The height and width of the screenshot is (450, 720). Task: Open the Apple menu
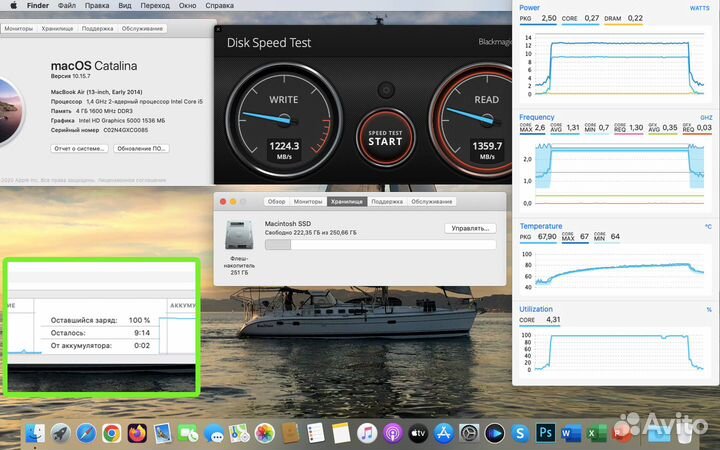click(13, 6)
